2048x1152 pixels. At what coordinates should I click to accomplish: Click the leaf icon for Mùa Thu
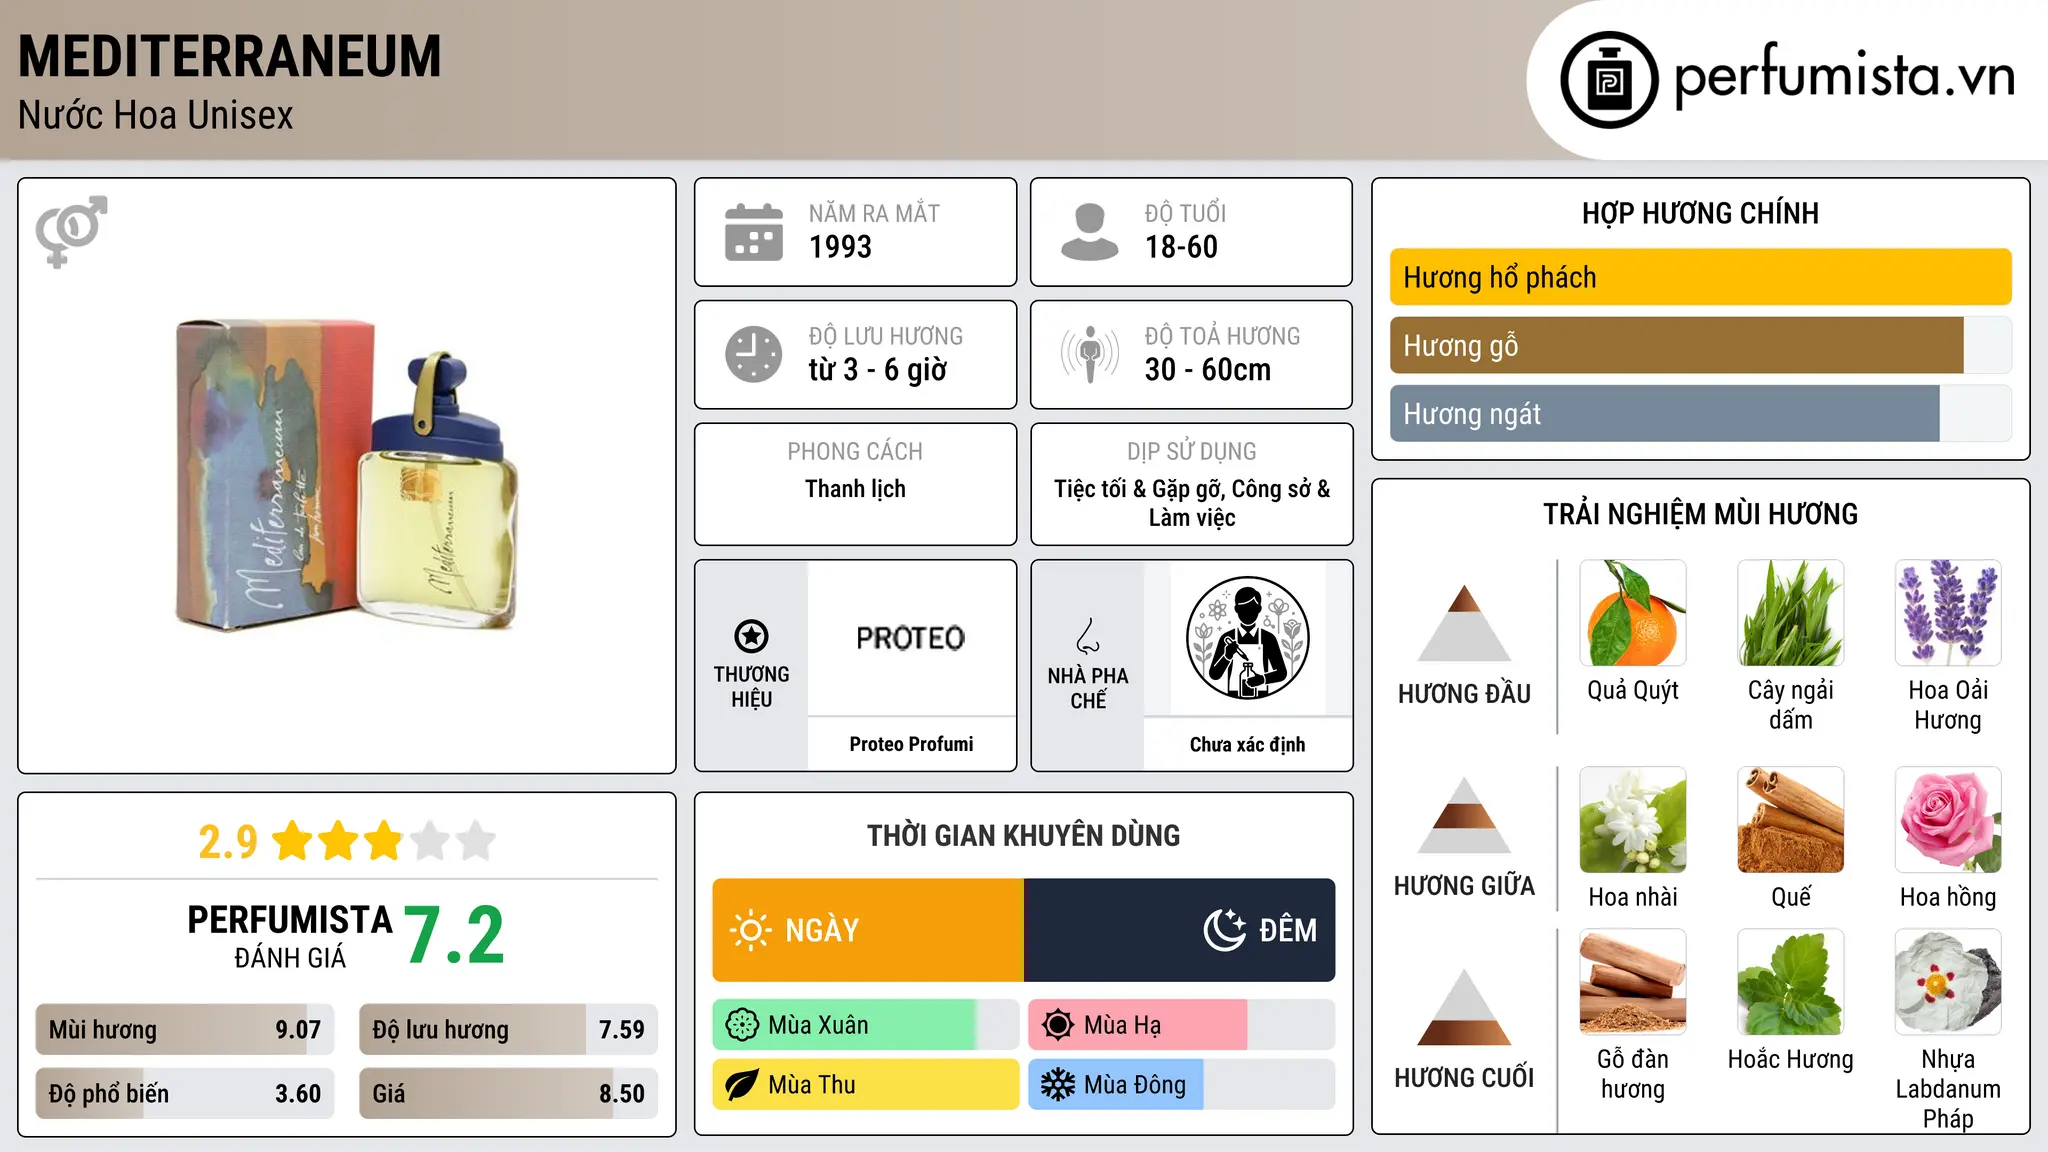[x=742, y=1085]
